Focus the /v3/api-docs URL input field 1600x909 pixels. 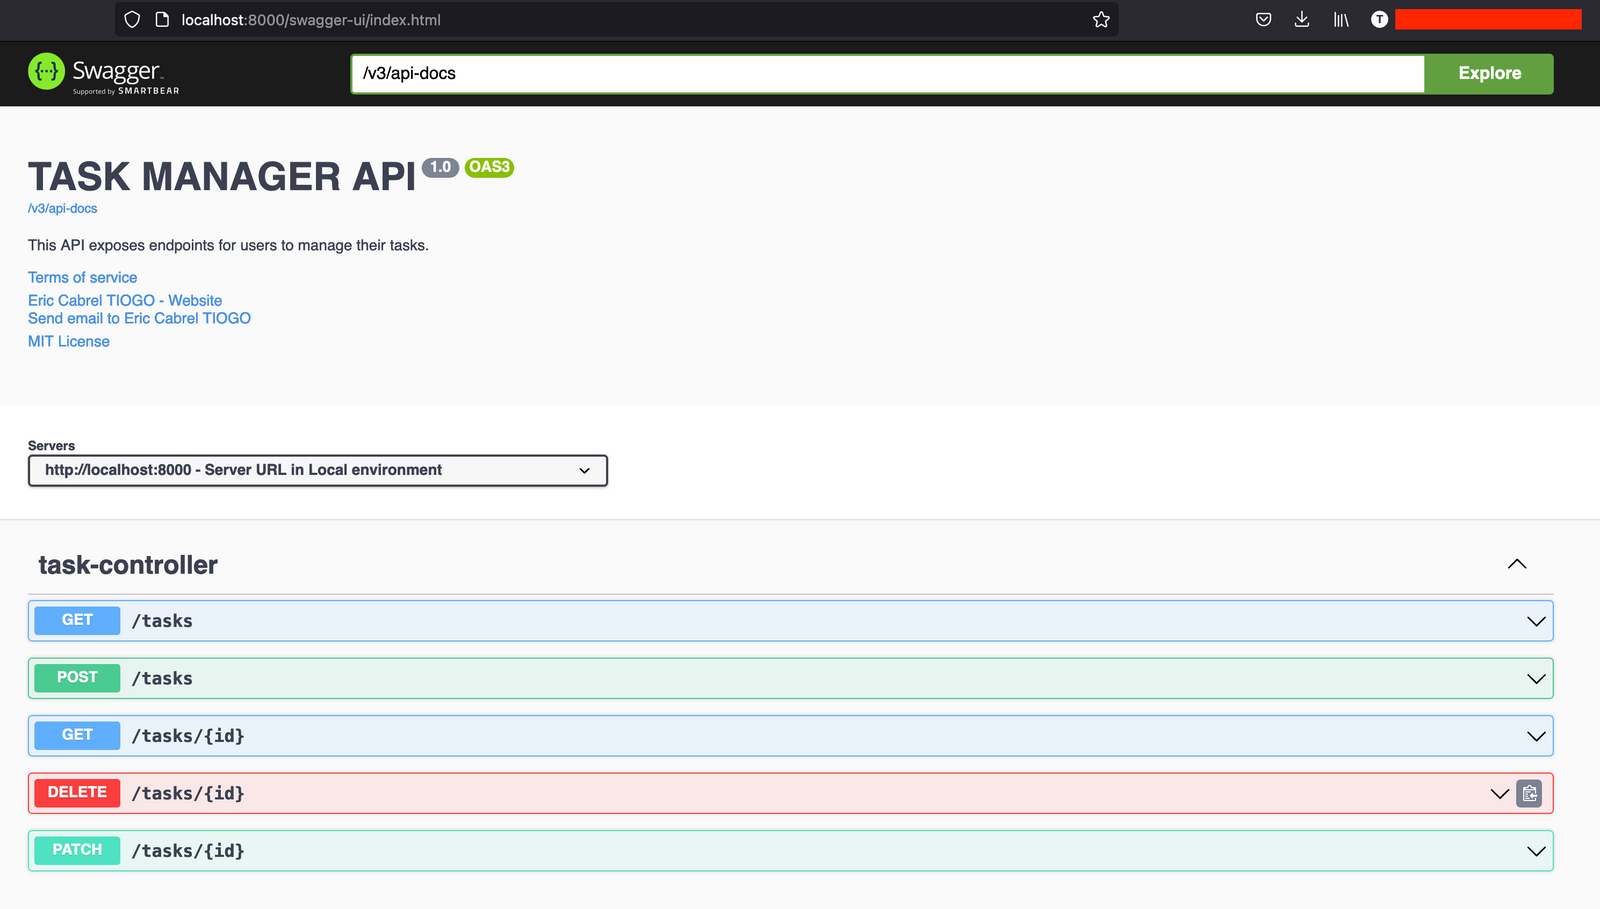tap(886, 74)
